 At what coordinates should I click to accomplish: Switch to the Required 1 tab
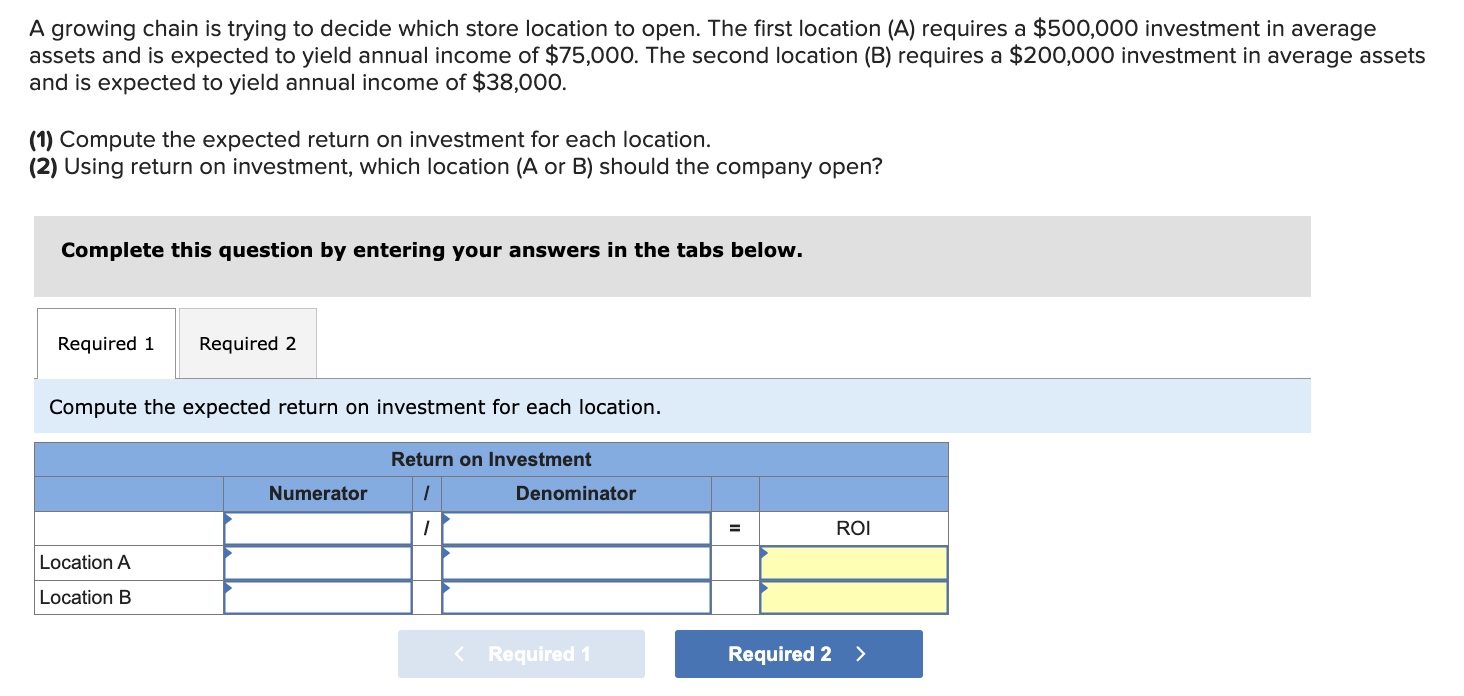point(105,343)
